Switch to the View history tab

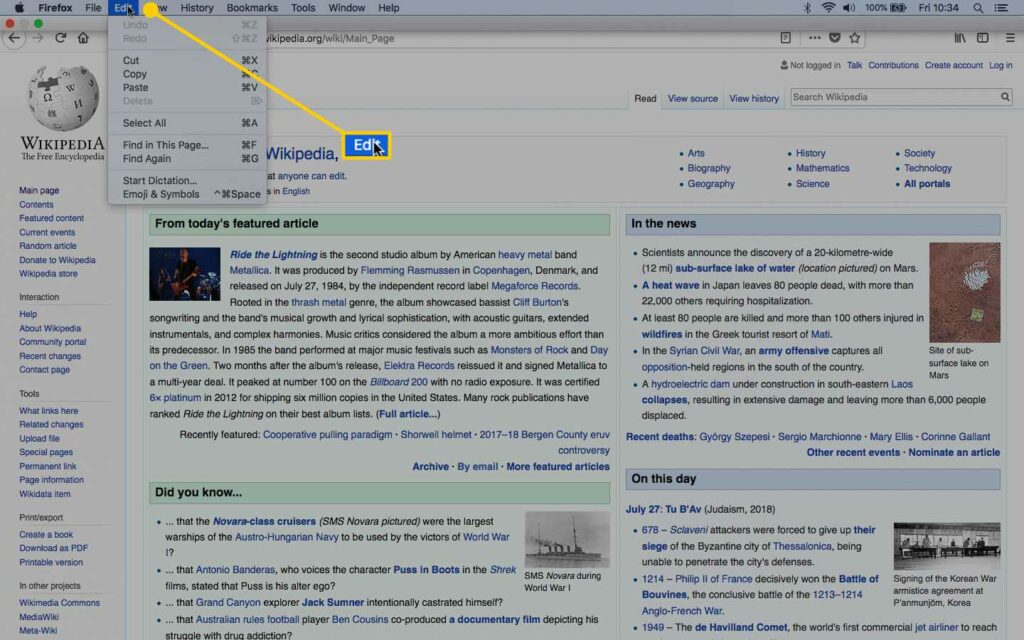pyautogui.click(x=754, y=98)
